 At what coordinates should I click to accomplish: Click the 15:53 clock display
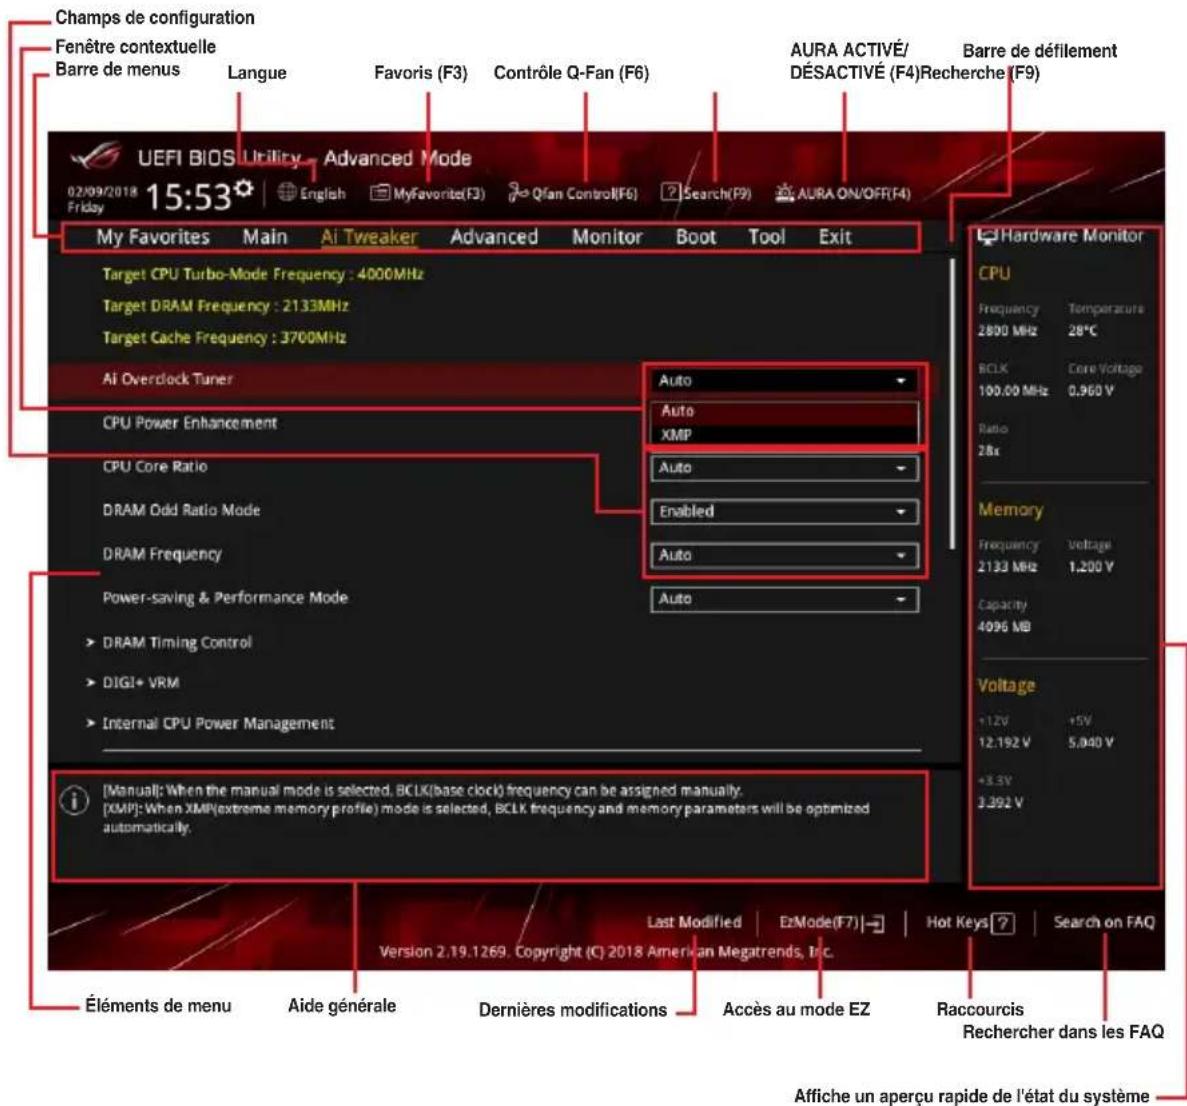pos(188,197)
